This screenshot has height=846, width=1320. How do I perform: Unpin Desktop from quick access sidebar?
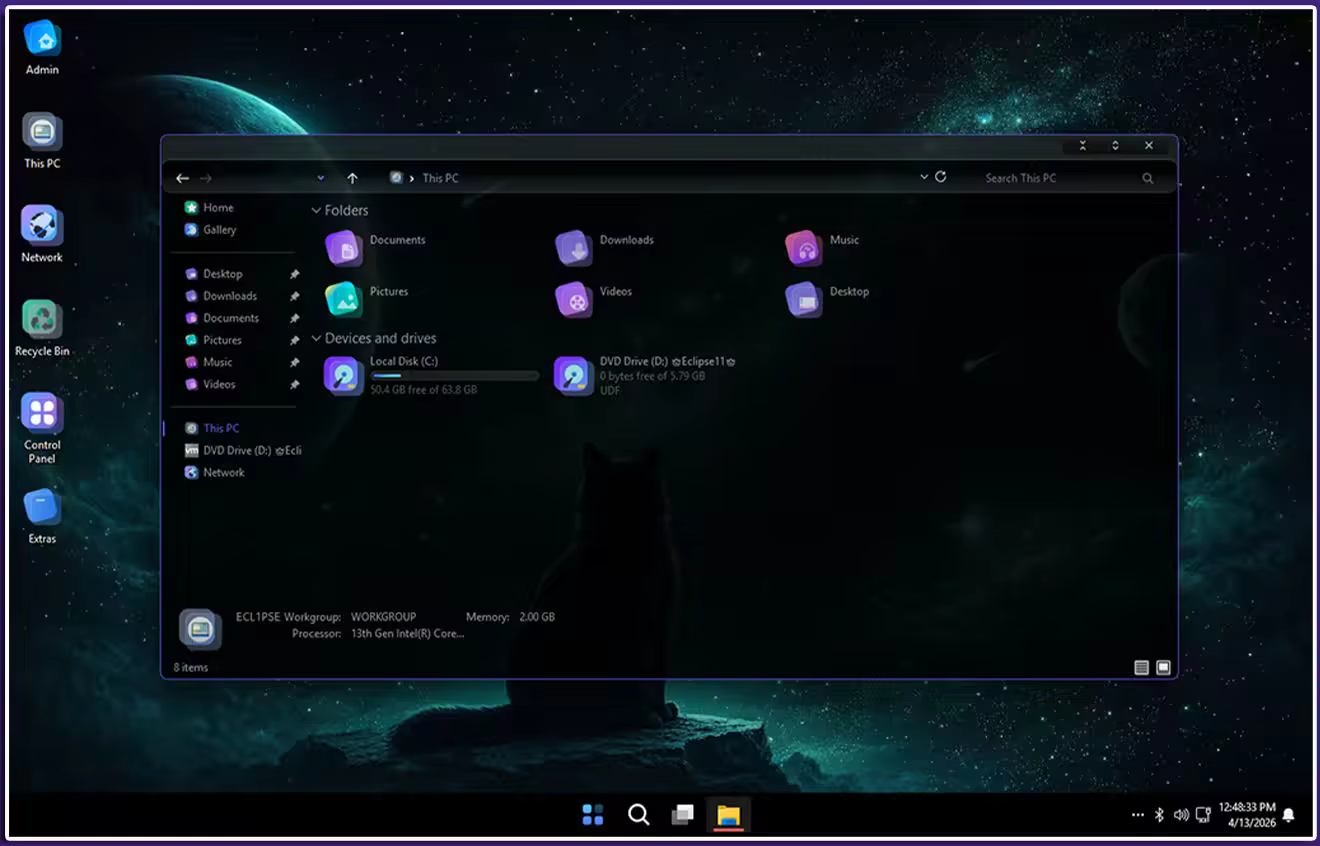pos(294,274)
